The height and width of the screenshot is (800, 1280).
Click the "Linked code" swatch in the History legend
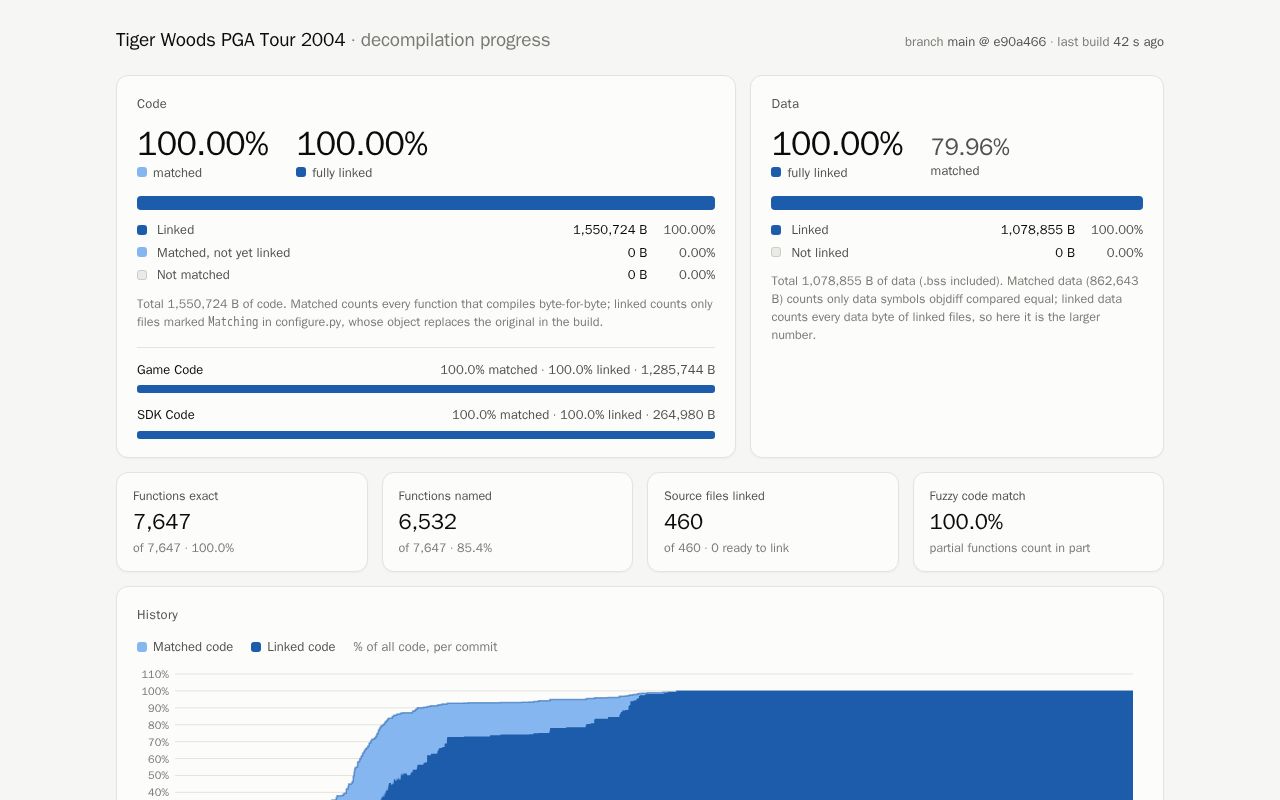[256, 647]
